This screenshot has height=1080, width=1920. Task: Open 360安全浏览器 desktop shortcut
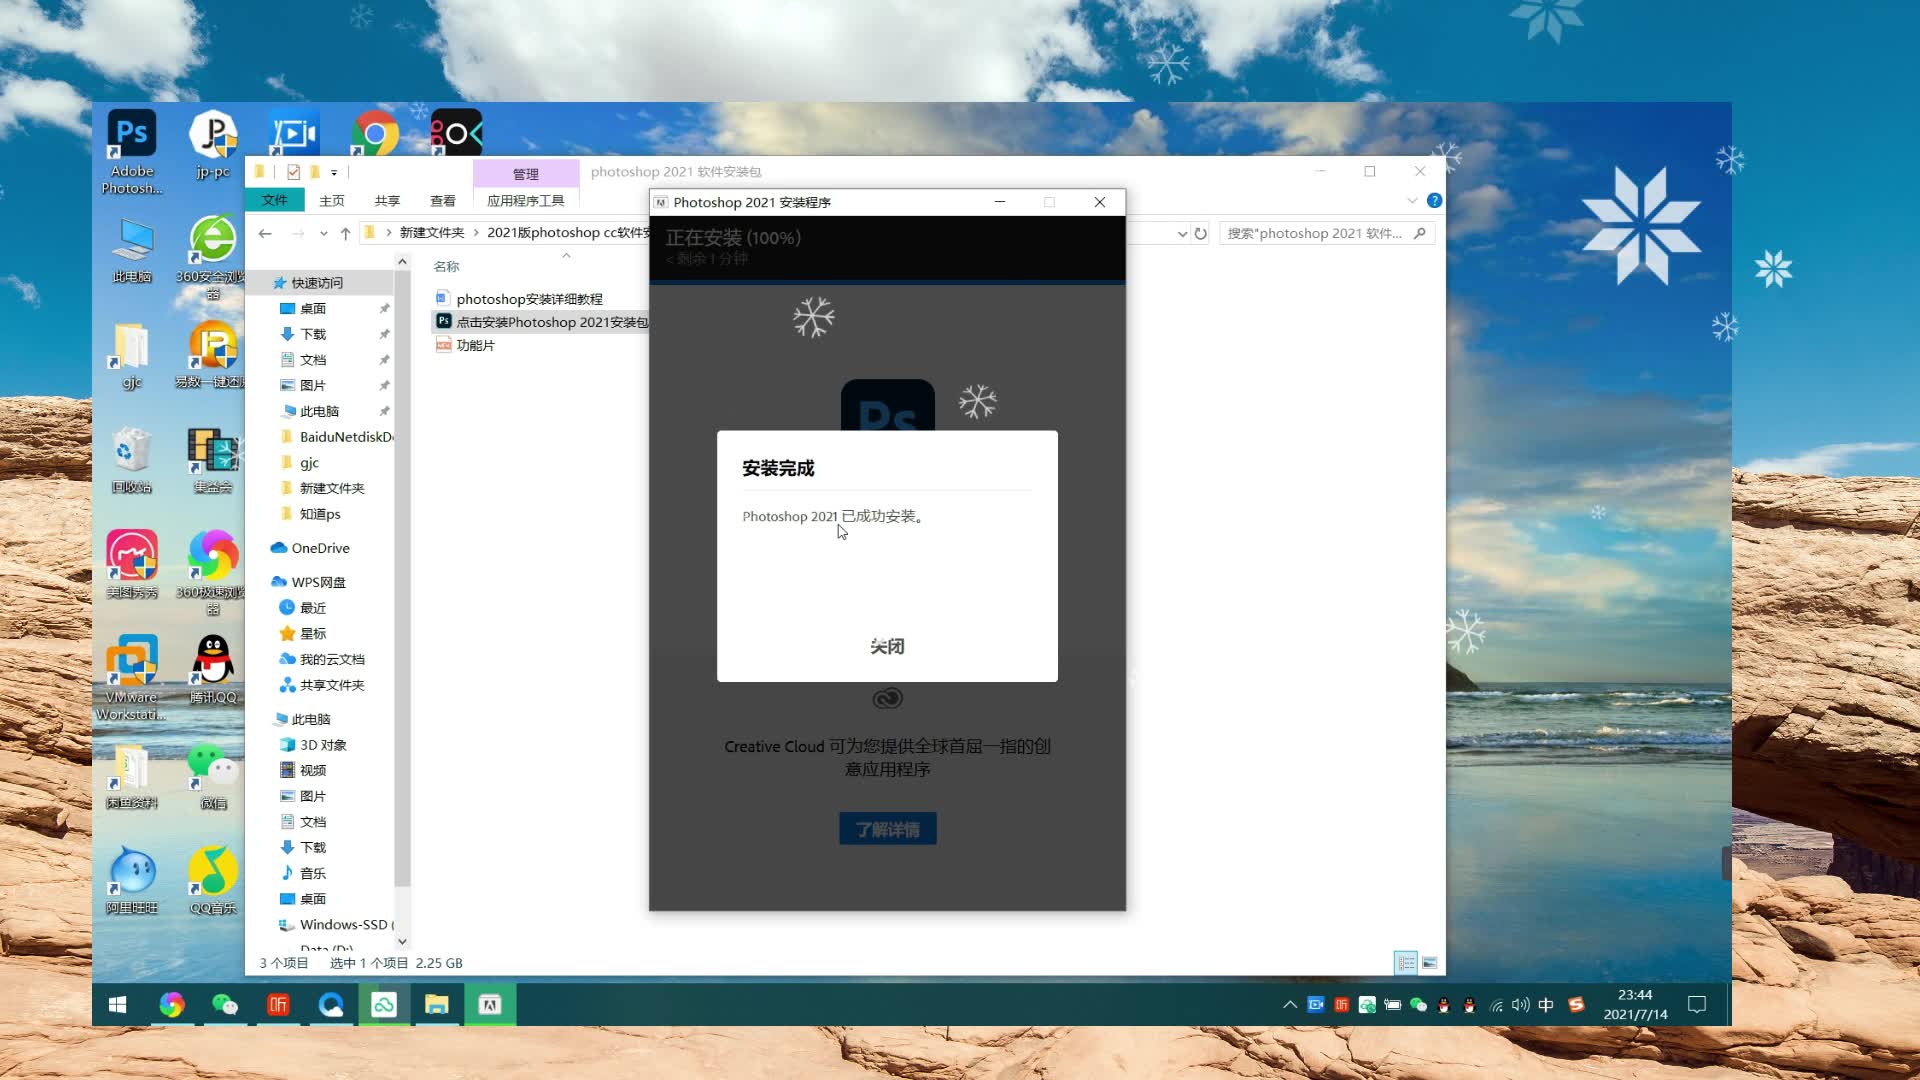[x=213, y=256]
